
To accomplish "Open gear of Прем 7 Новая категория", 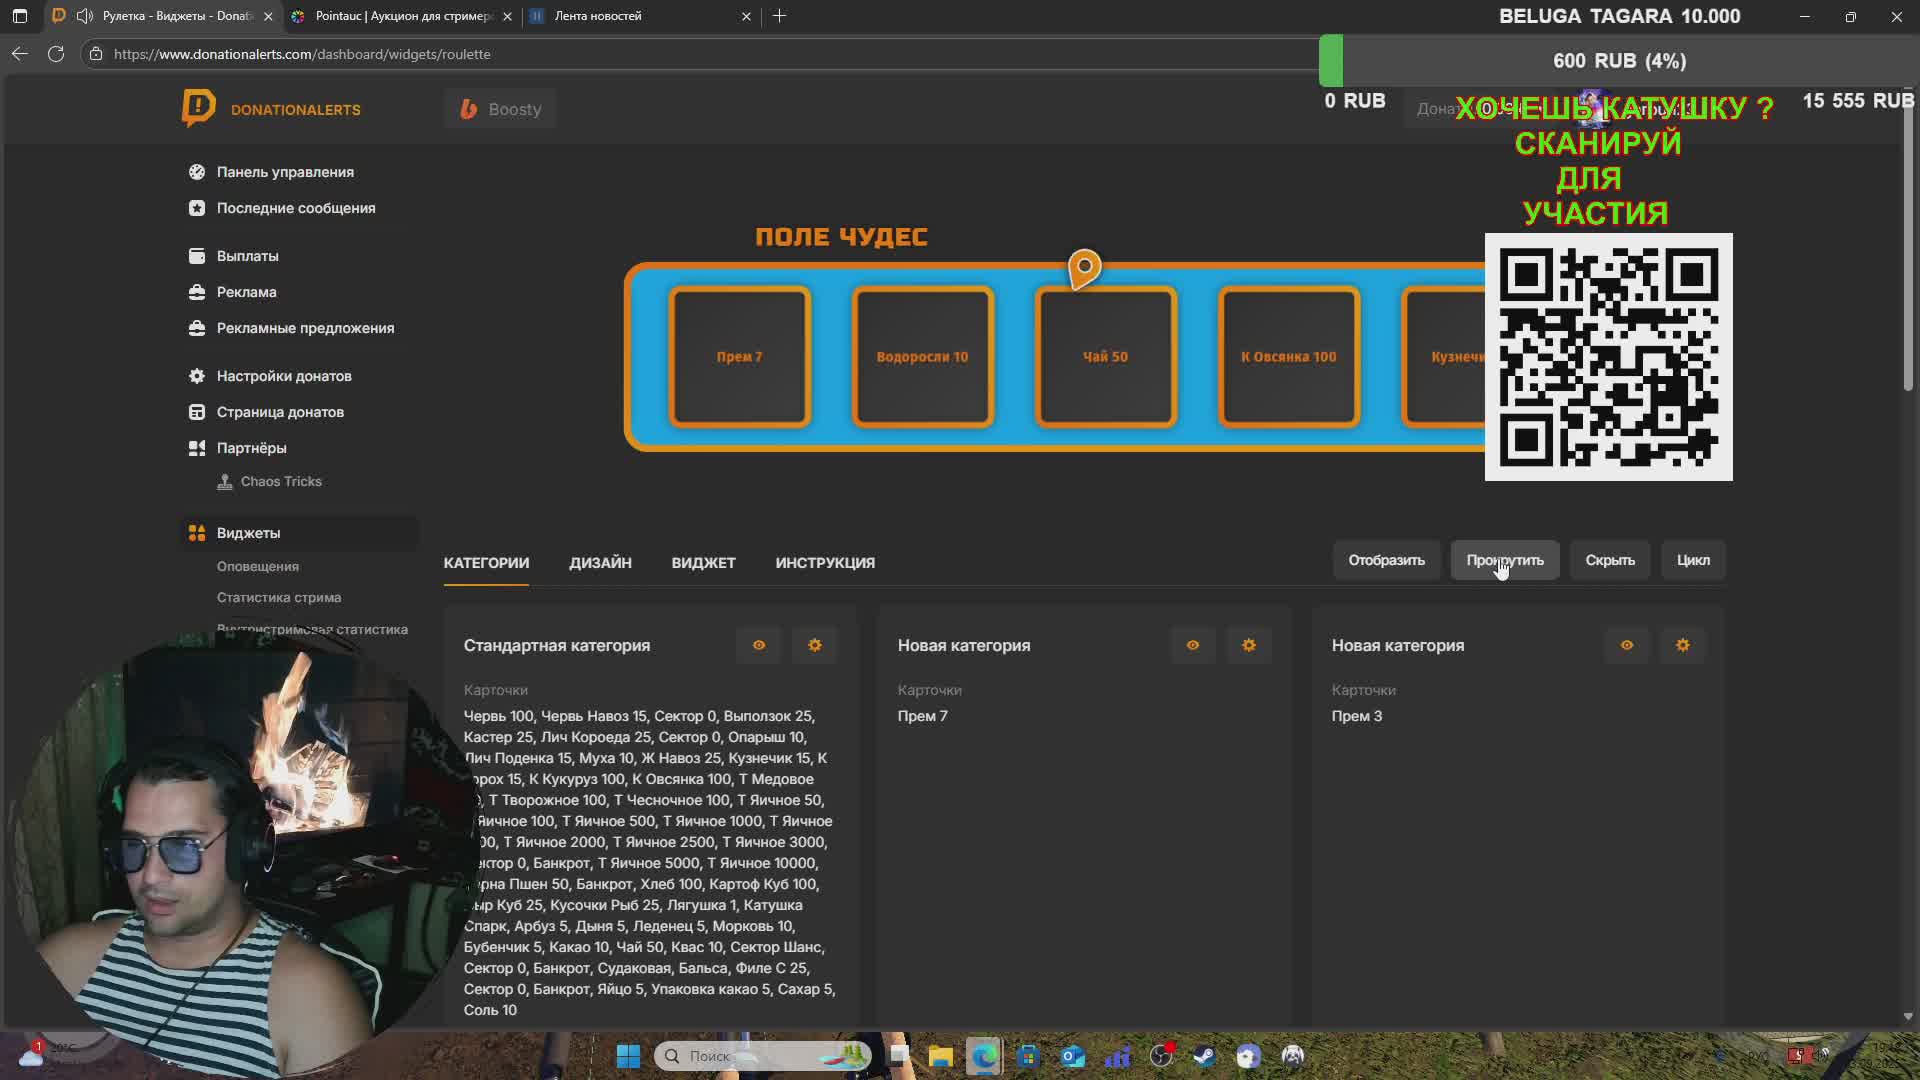I will [1249, 645].
